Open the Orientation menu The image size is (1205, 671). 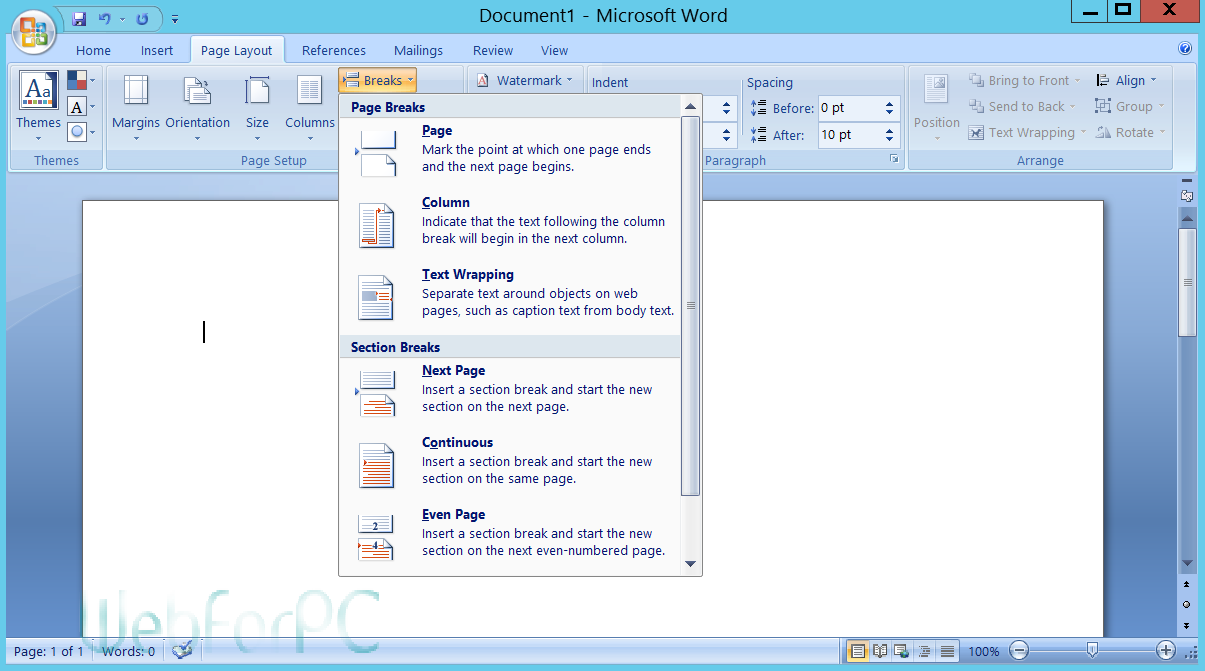pos(198,107)
